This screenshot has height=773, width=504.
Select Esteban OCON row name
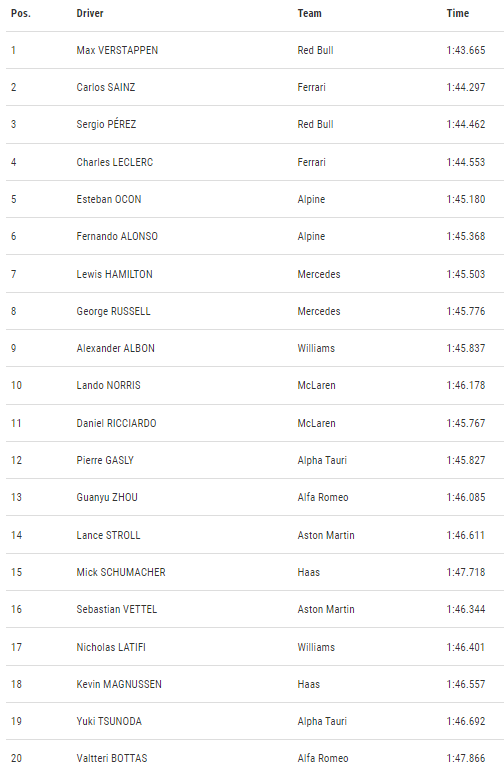pyautogui.click(x=109, y=199)
